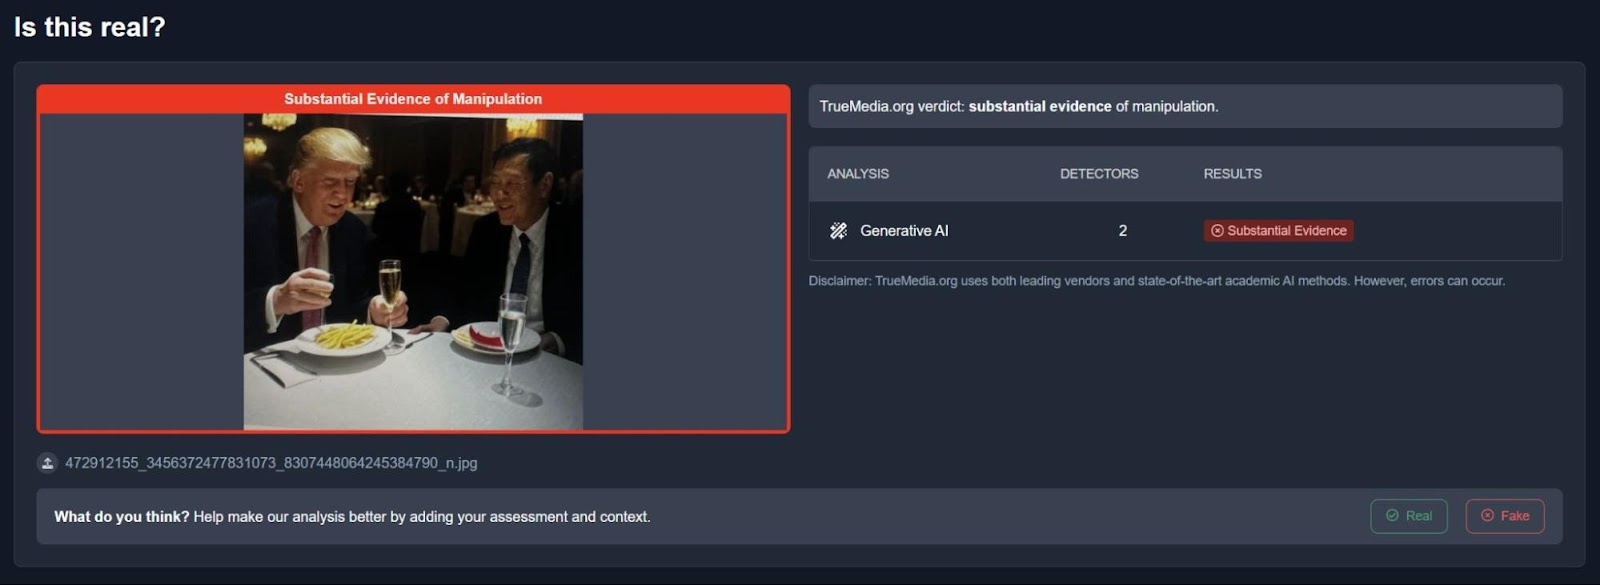1600x585 pixels.
Task: Open the analyzed image thumbnail
Action: pyautogui.click(x=413, y=272)
